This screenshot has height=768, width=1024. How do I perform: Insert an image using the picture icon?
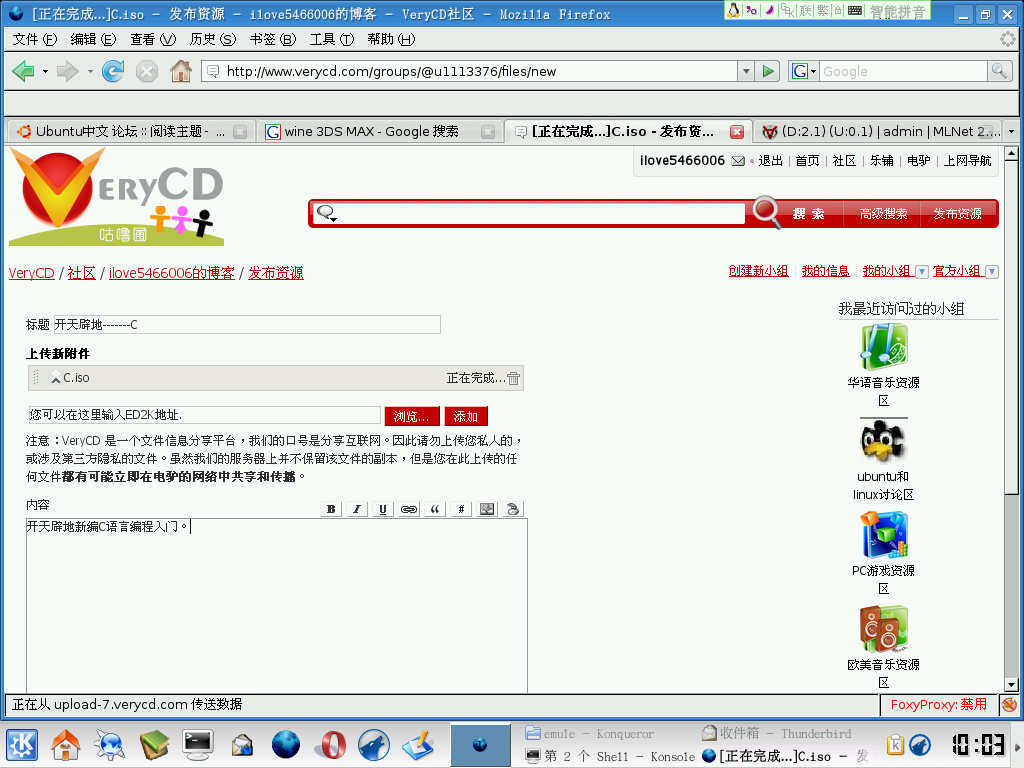click(x=487, y=509)
